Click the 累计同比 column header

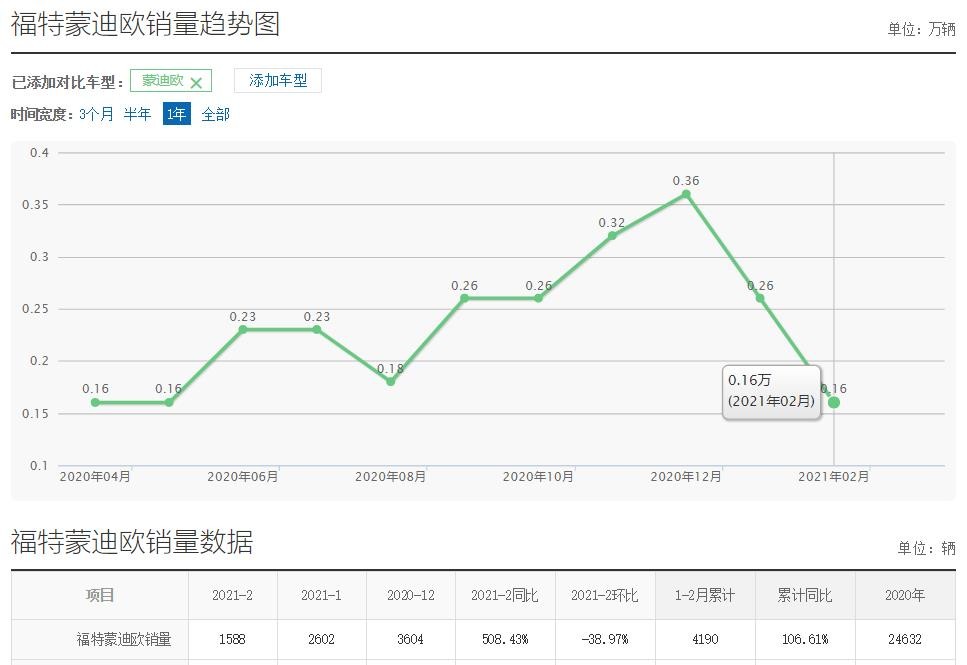coord(805,595)
